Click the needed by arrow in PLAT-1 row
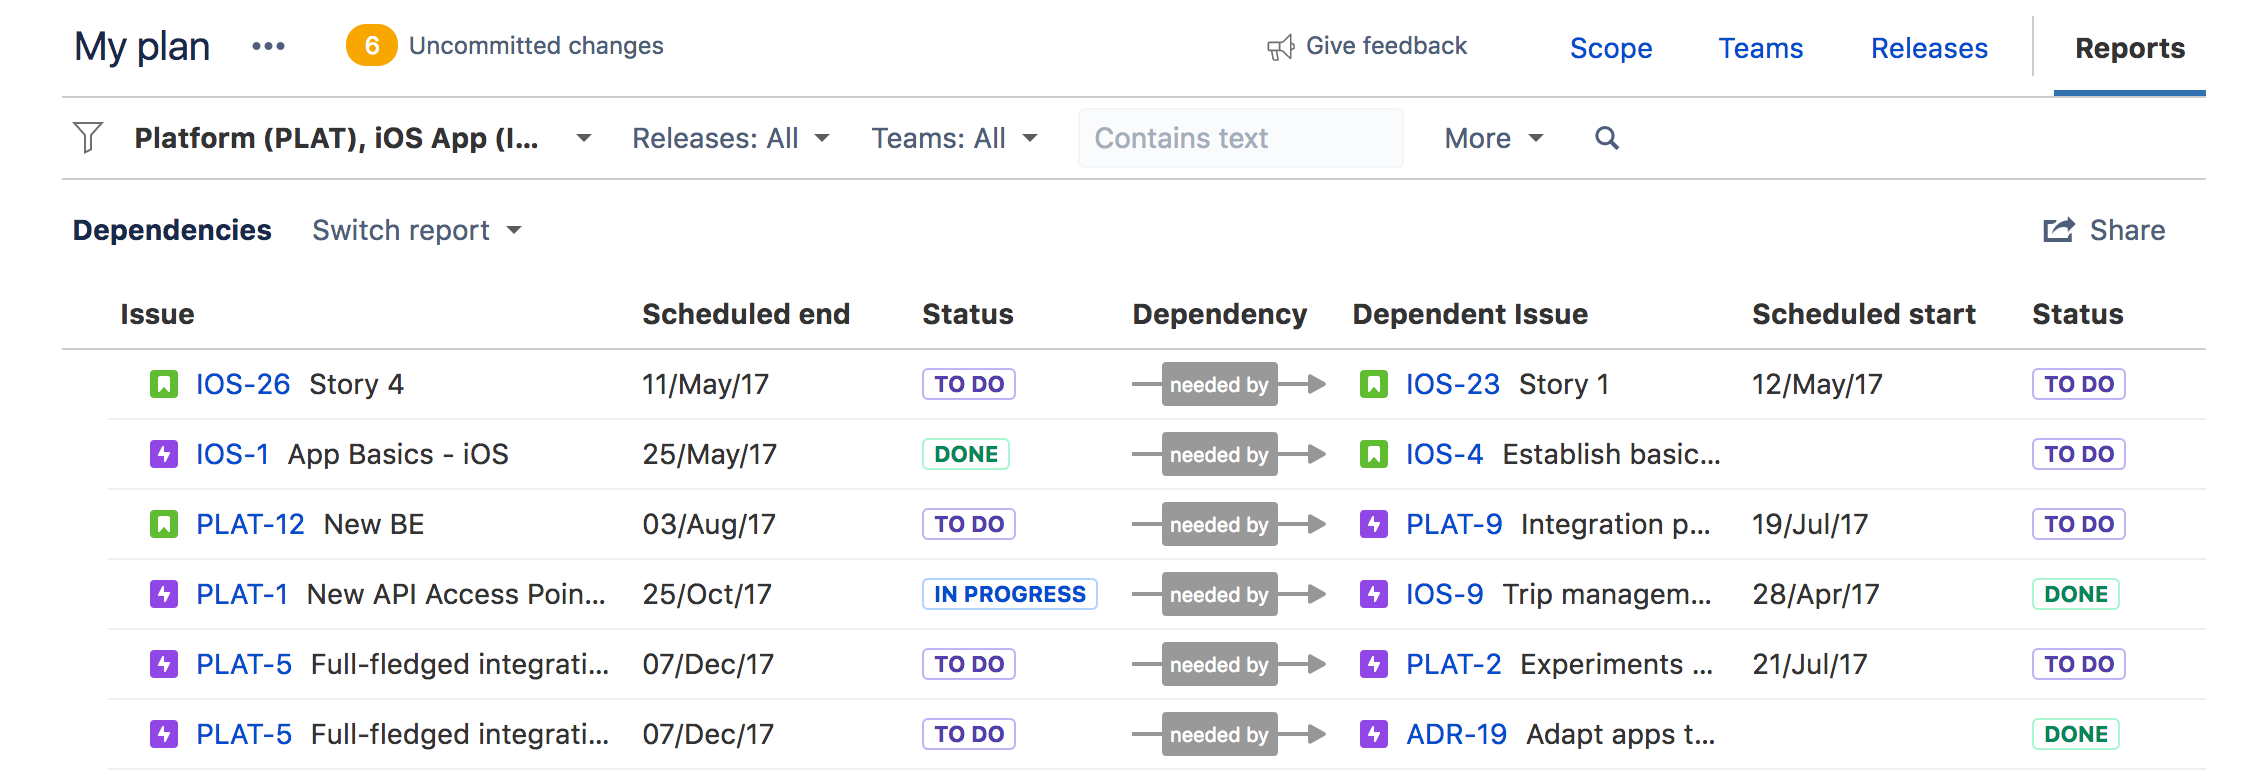 1228,594
